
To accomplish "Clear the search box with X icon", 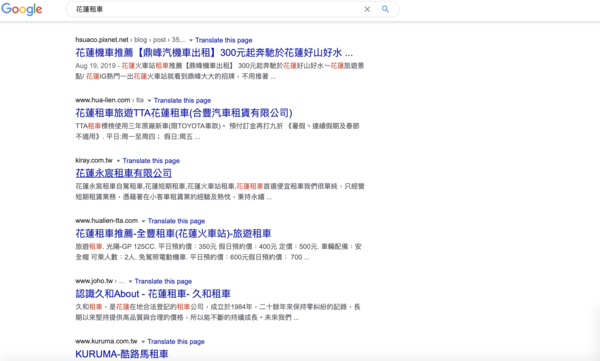I will coord(367,9).
